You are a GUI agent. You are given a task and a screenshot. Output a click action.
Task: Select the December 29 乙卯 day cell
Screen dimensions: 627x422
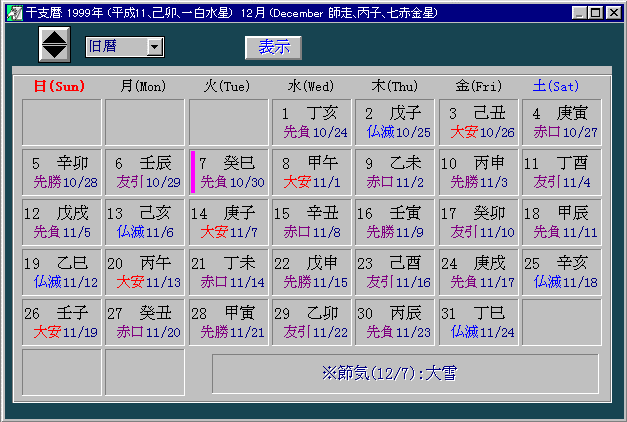(x=311, y=322)
